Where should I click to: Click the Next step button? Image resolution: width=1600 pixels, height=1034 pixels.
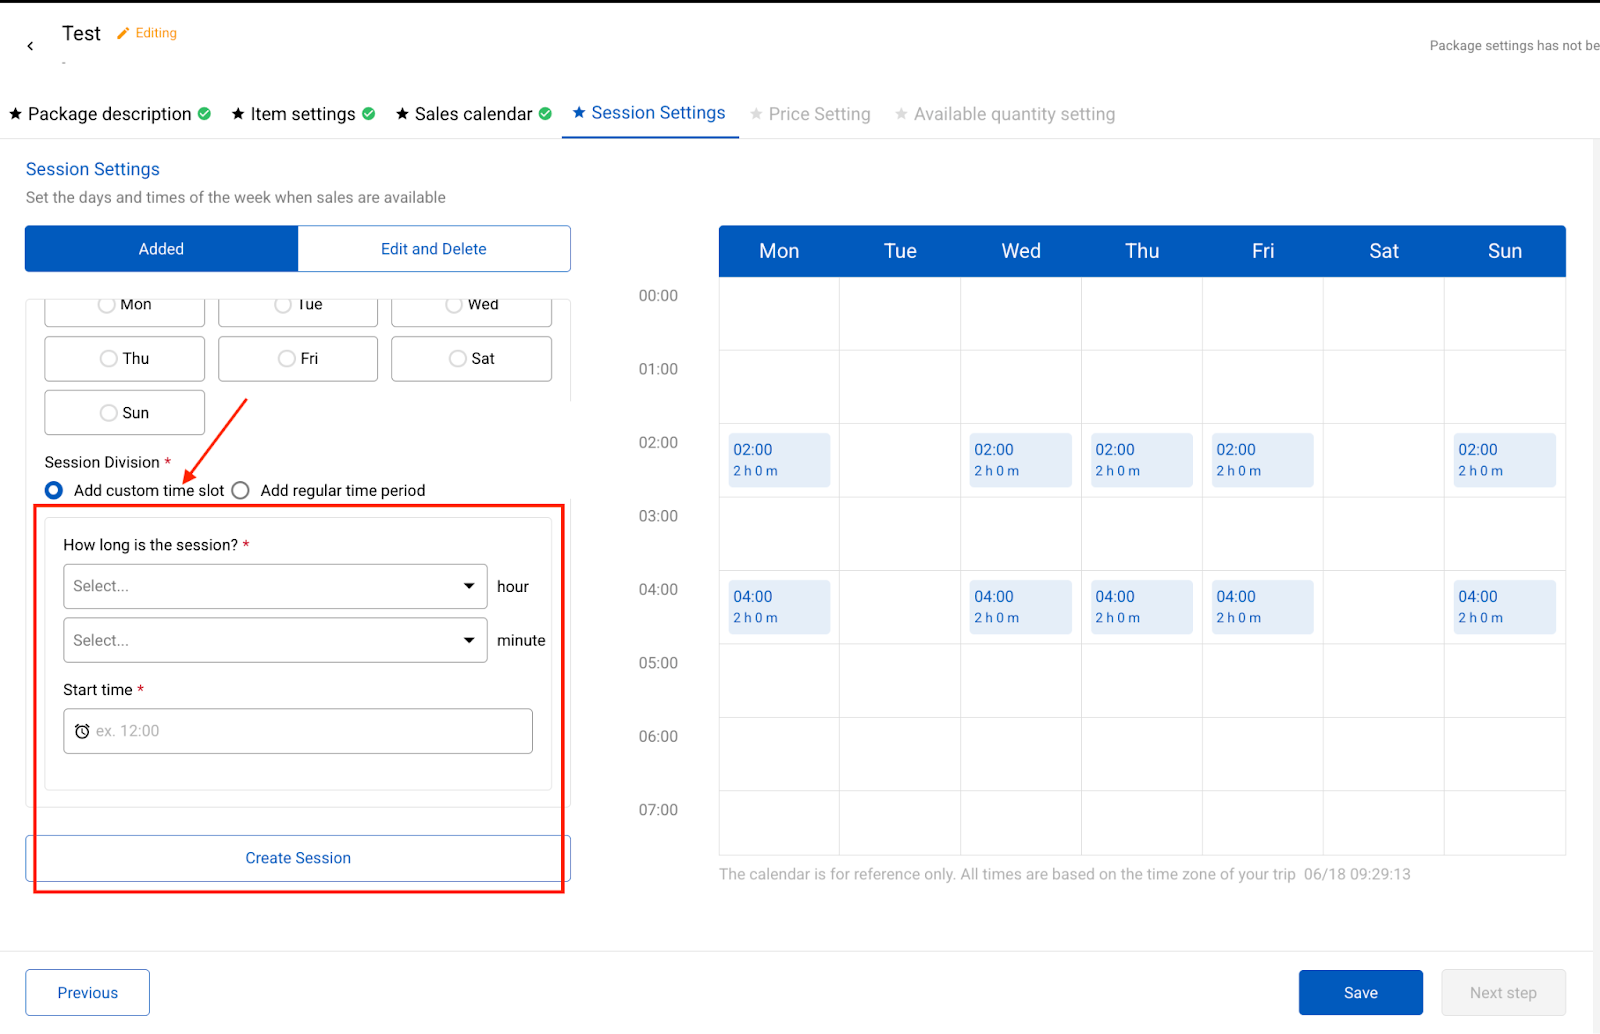click(x=1503, y=993)
